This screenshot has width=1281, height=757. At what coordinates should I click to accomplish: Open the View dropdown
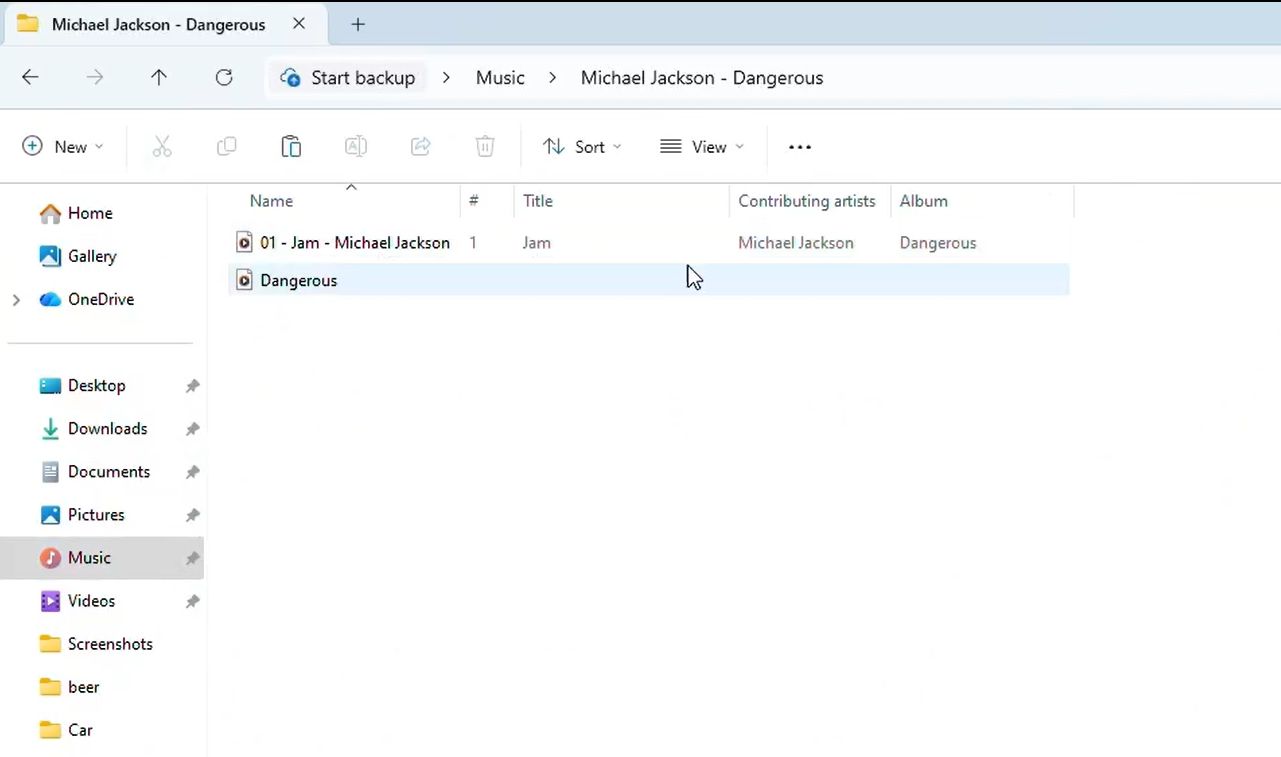coord(702,146)
